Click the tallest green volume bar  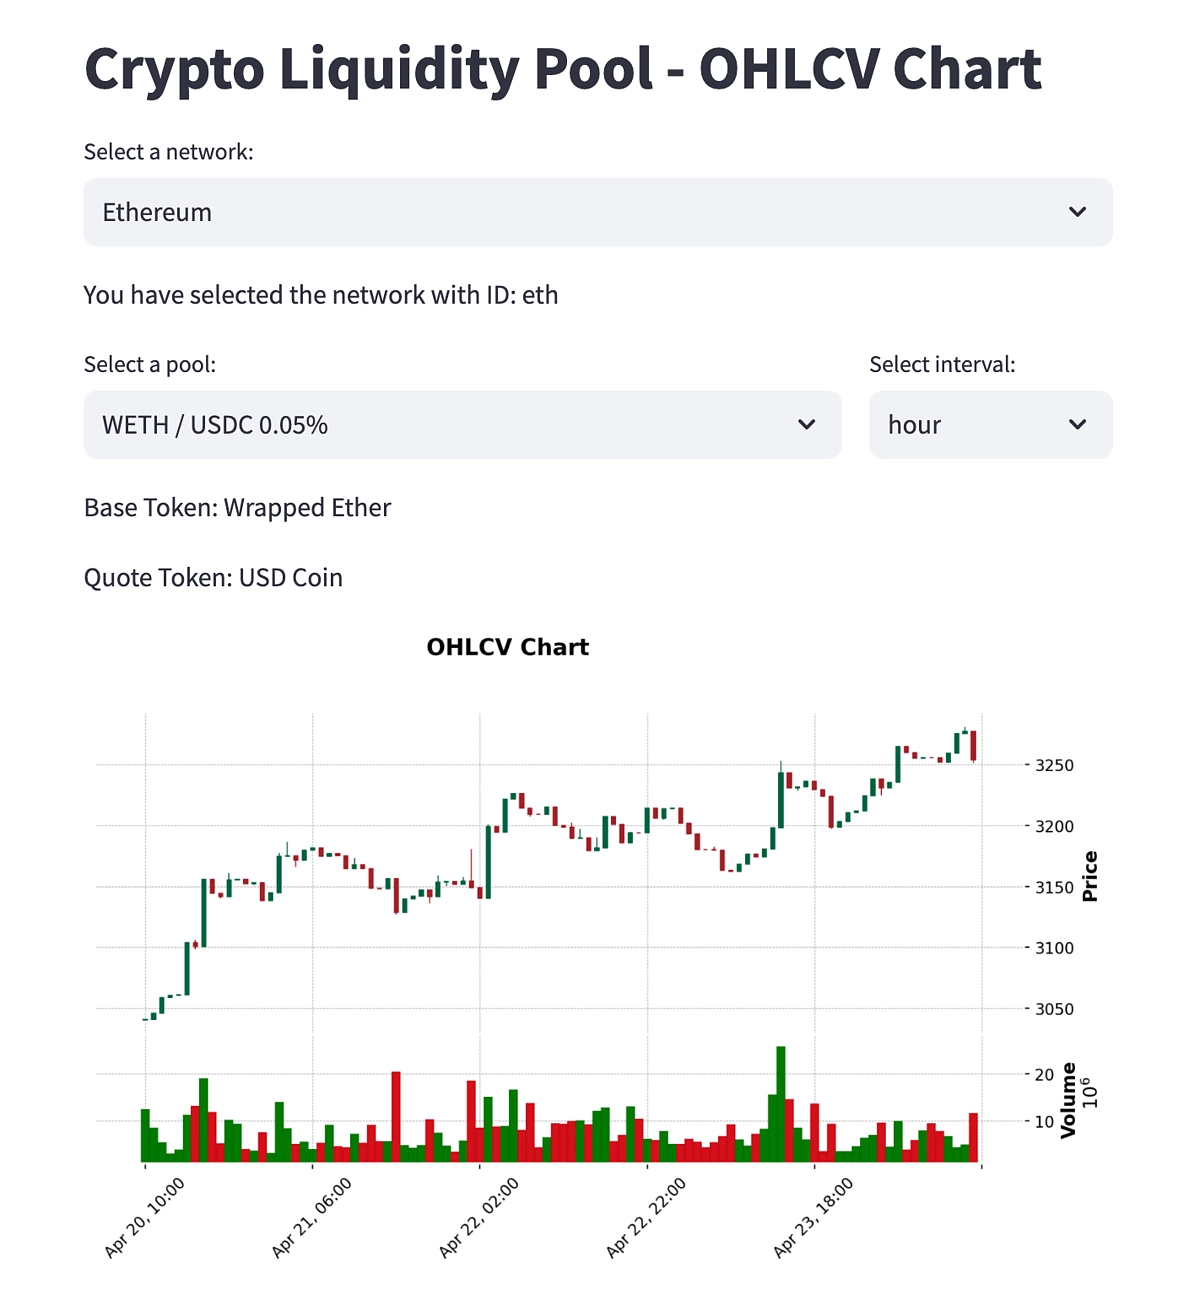click(781, 1100)
